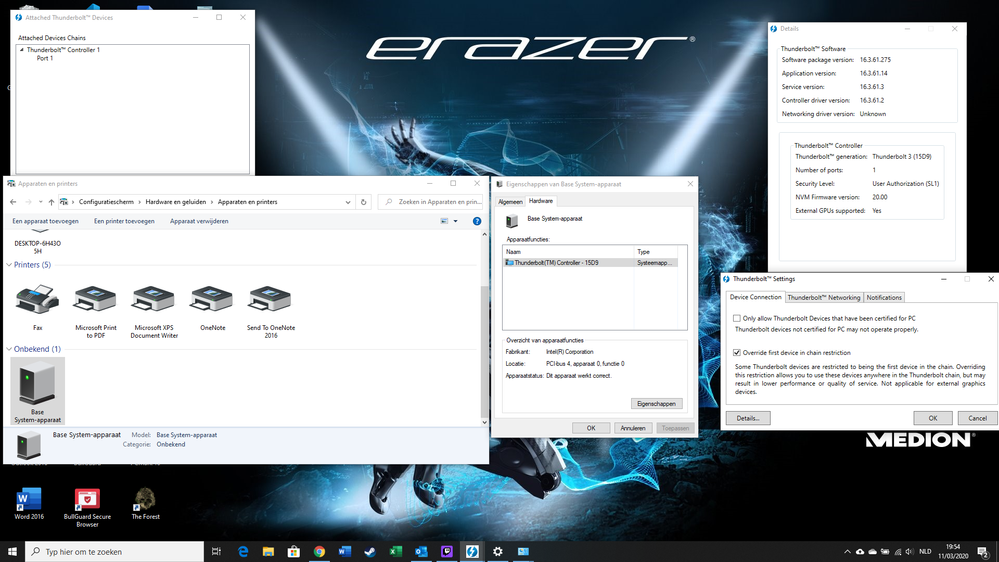Collapse the Thunderbolt Controller 1 tree node

click(x=22, y=49)
